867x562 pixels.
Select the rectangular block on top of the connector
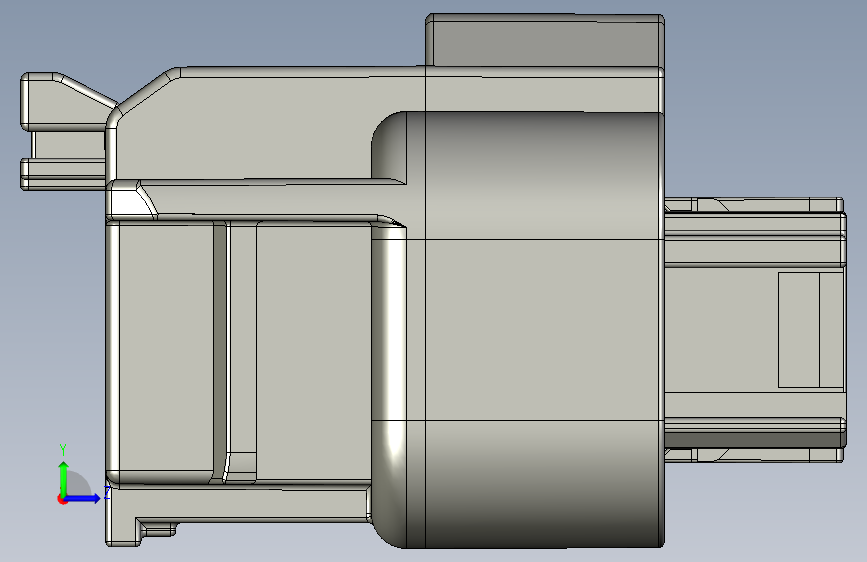coord(545,40)
